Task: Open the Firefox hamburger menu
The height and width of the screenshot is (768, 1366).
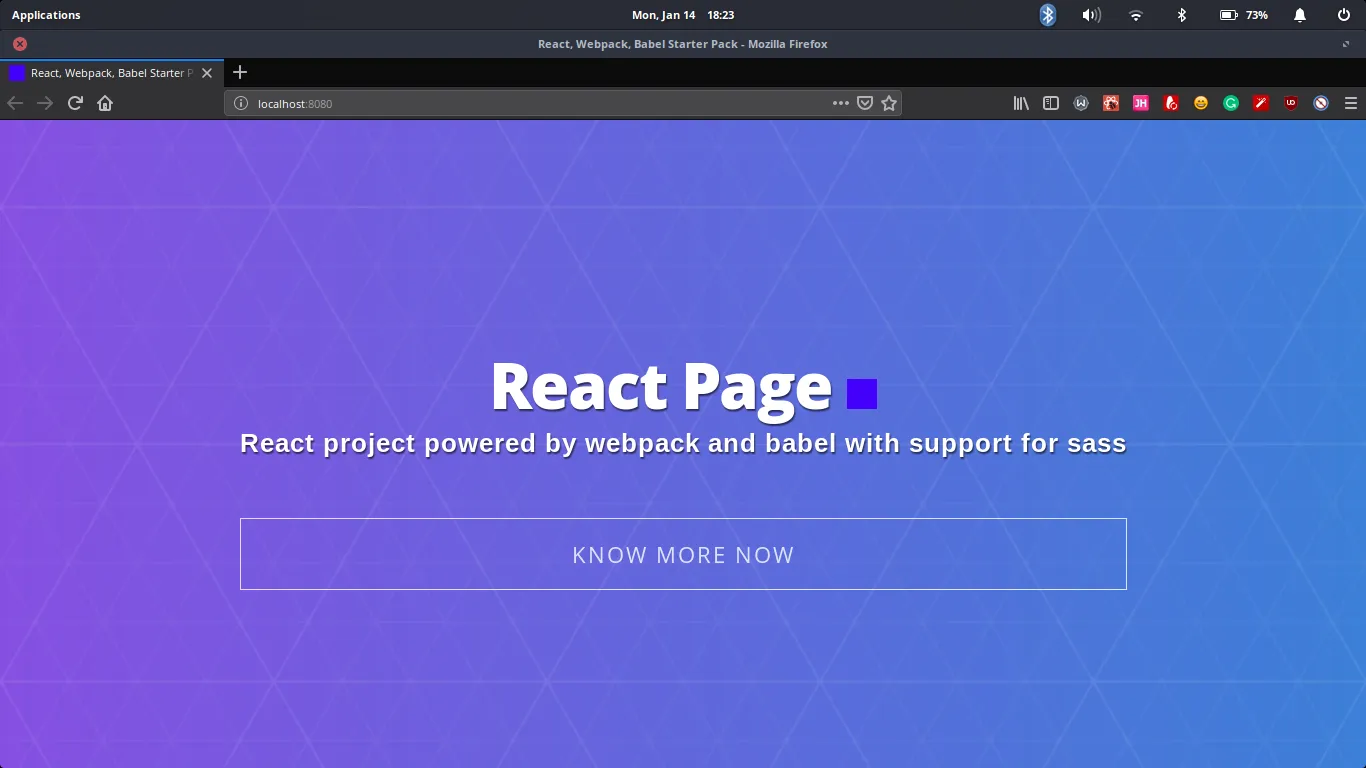Action: click(x=1350, y=103)
